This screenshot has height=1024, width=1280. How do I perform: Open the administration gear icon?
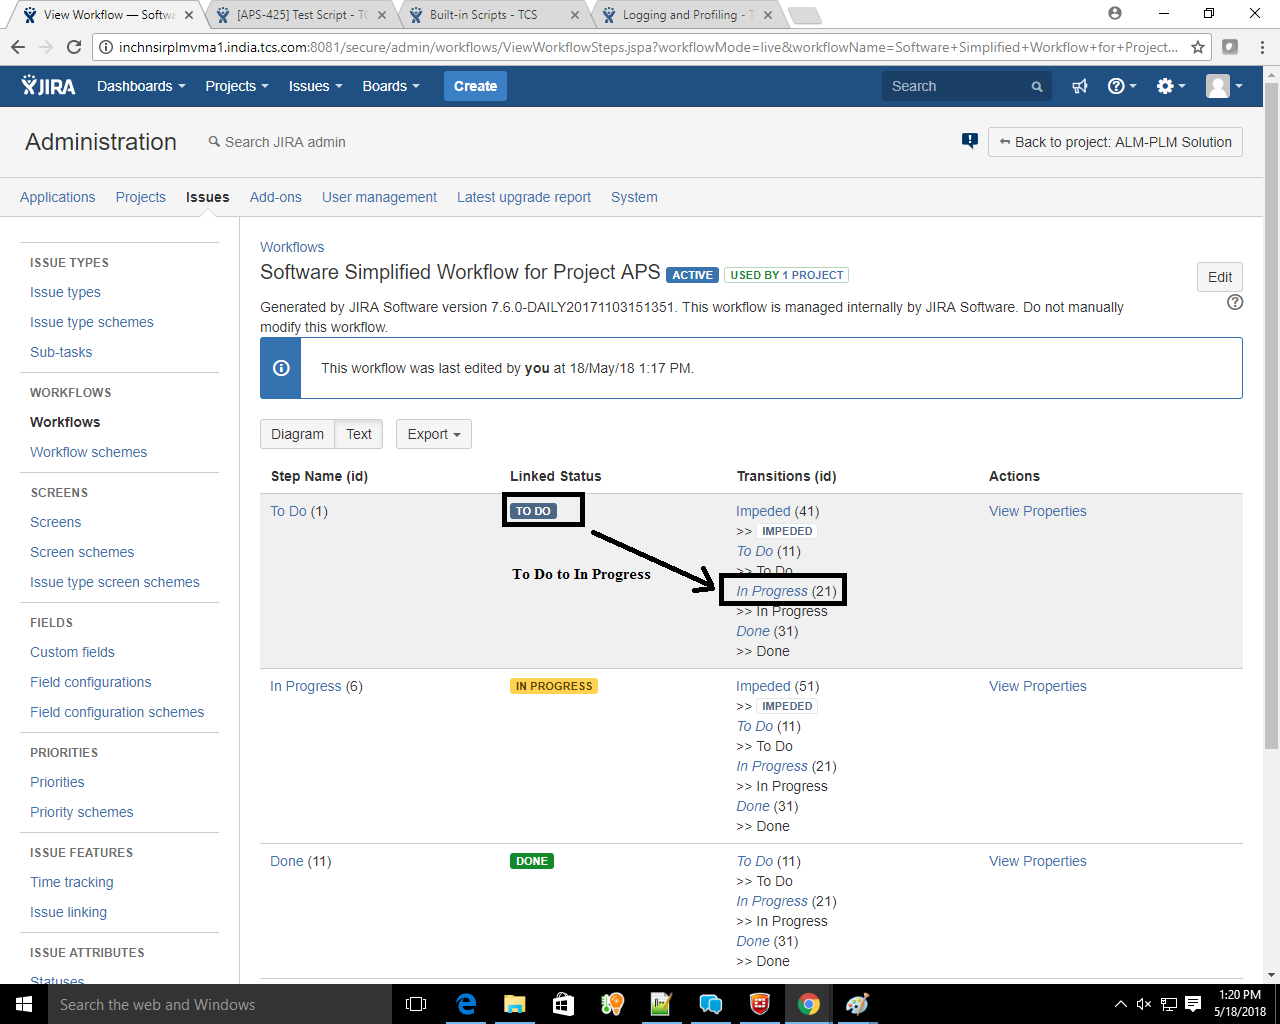(x=1166, y=86)
